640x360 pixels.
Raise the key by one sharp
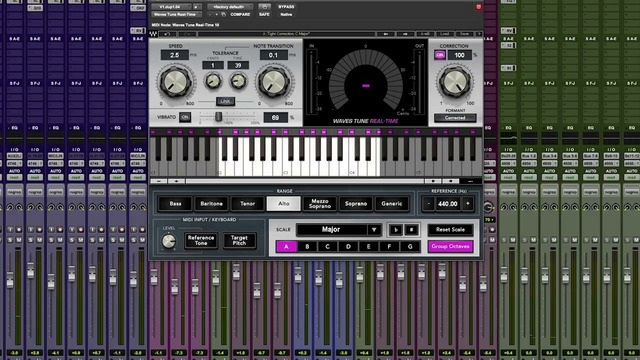(411, 230)
